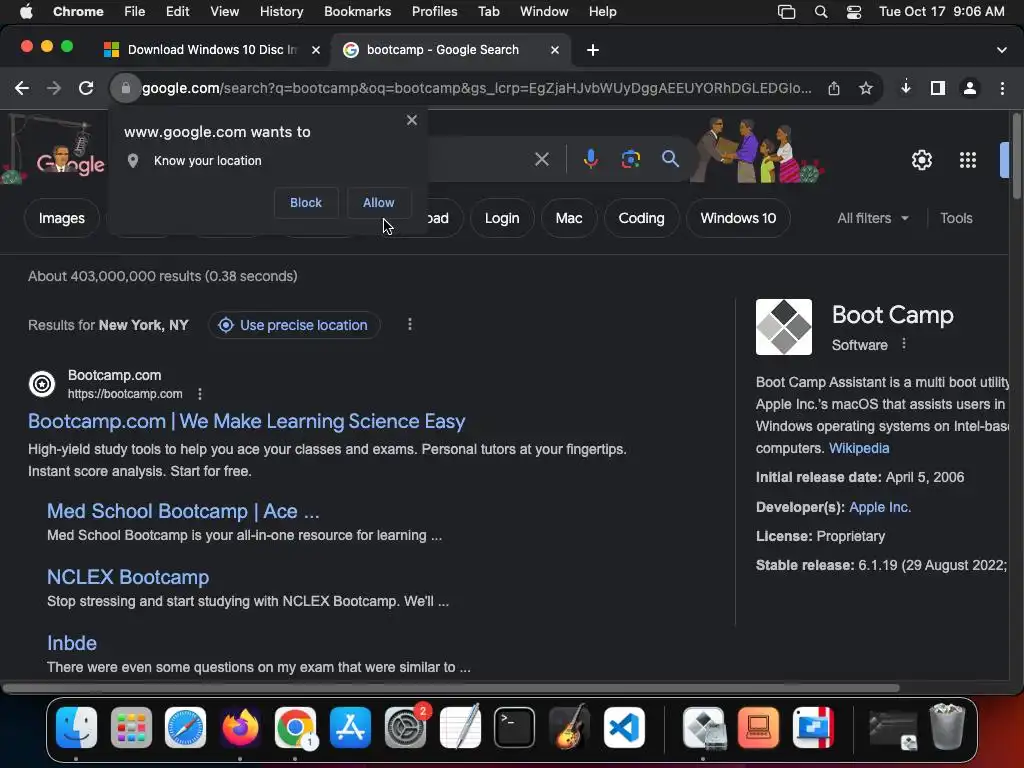The width and height of the screenshot is (1024, 768).
Task: Click the forward navigation arrow
Action: tap(54, 88)
